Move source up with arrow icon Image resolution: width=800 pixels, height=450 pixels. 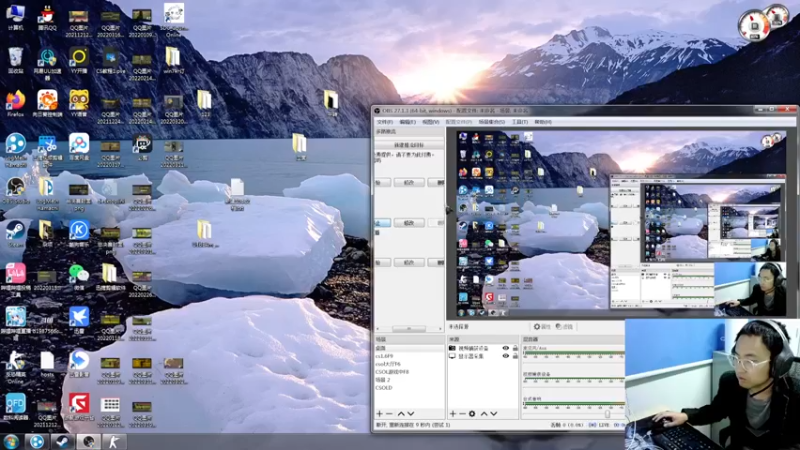pos(484,413)
